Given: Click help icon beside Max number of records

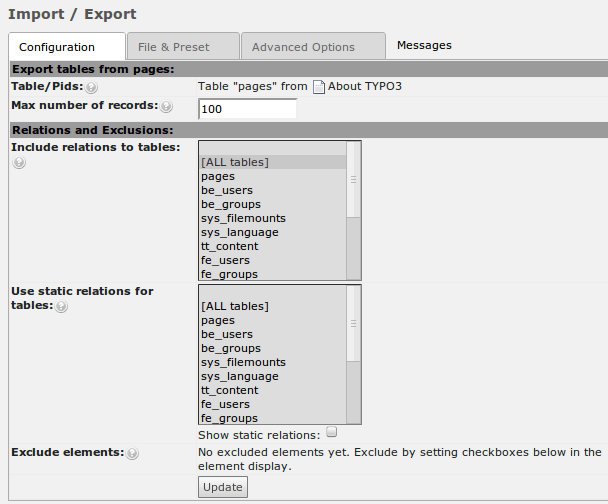Looking at the screenshot, I should (166, 106).
